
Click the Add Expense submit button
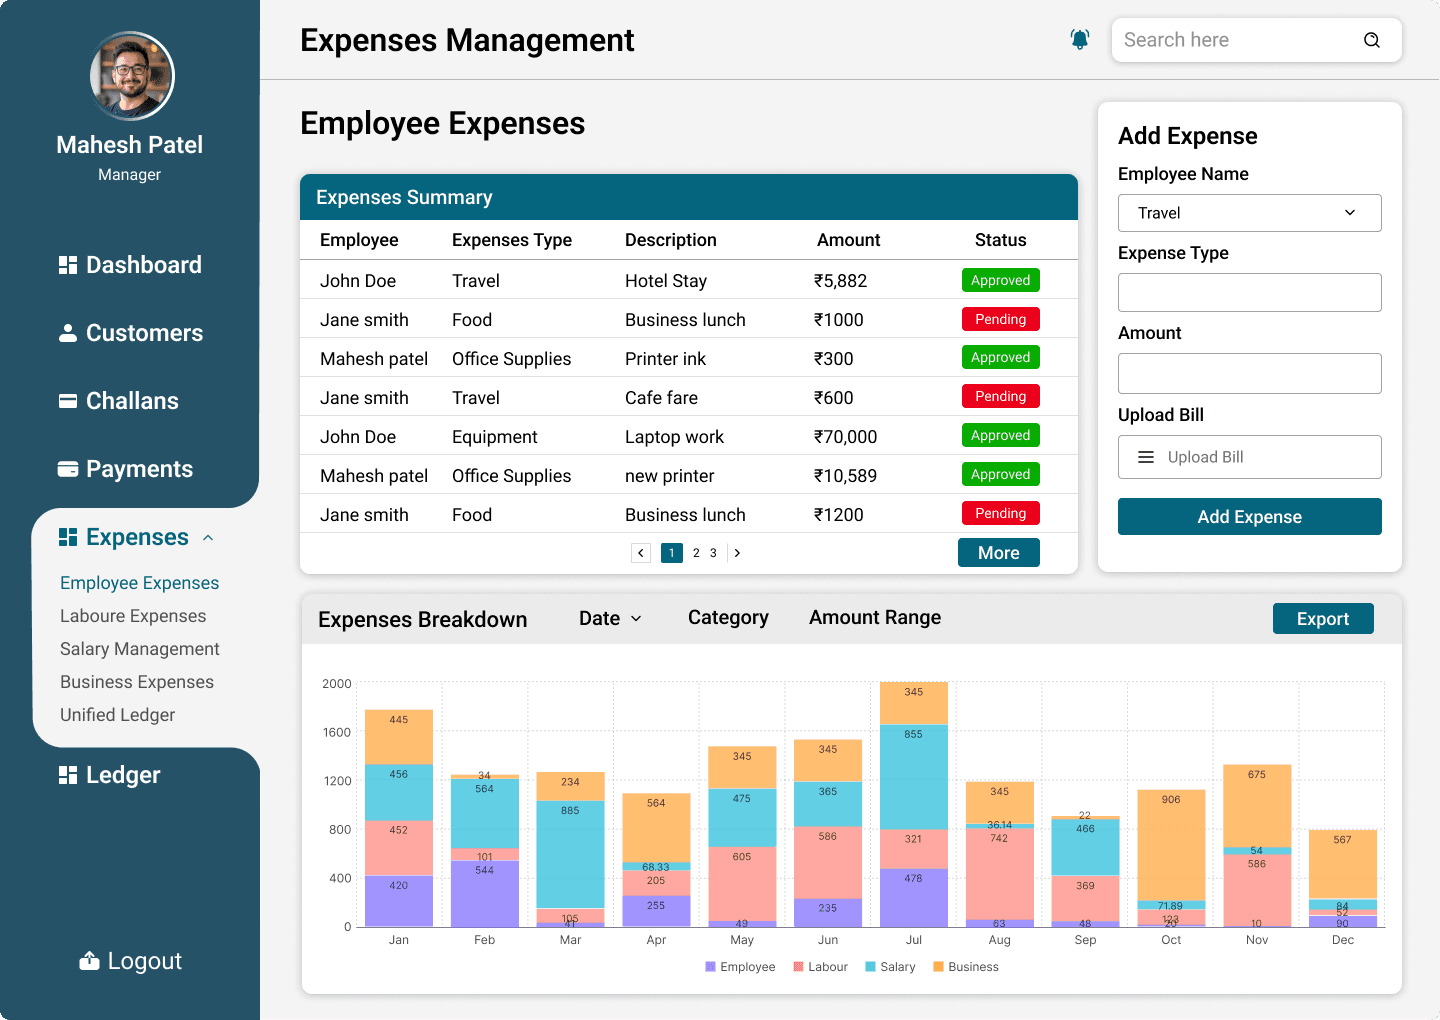1250,517
